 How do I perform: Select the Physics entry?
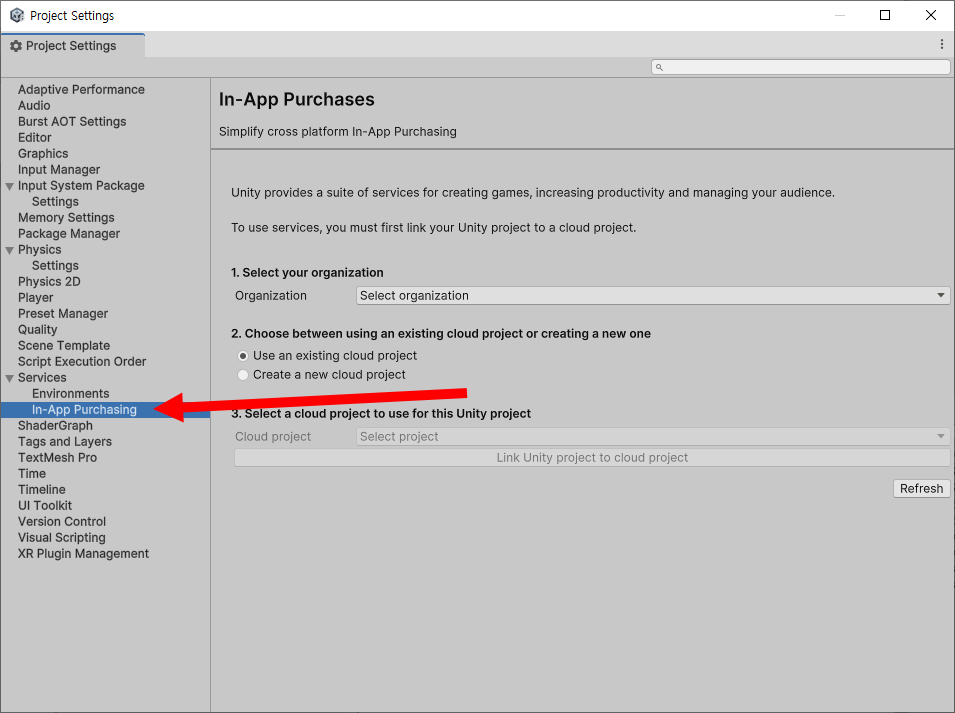click(x=40, y=250)
